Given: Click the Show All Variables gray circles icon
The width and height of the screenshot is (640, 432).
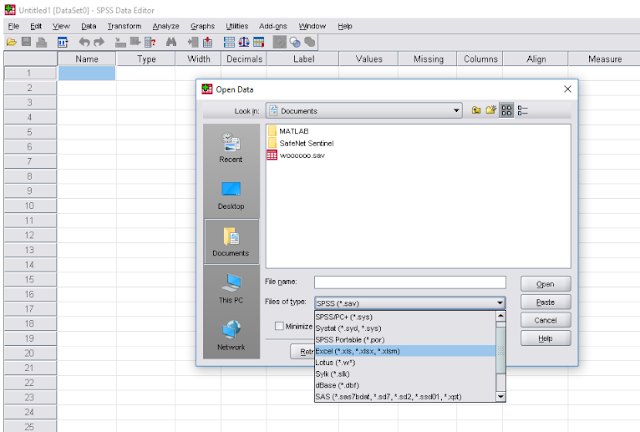Looking at the screenshot, I should [310, 42].
